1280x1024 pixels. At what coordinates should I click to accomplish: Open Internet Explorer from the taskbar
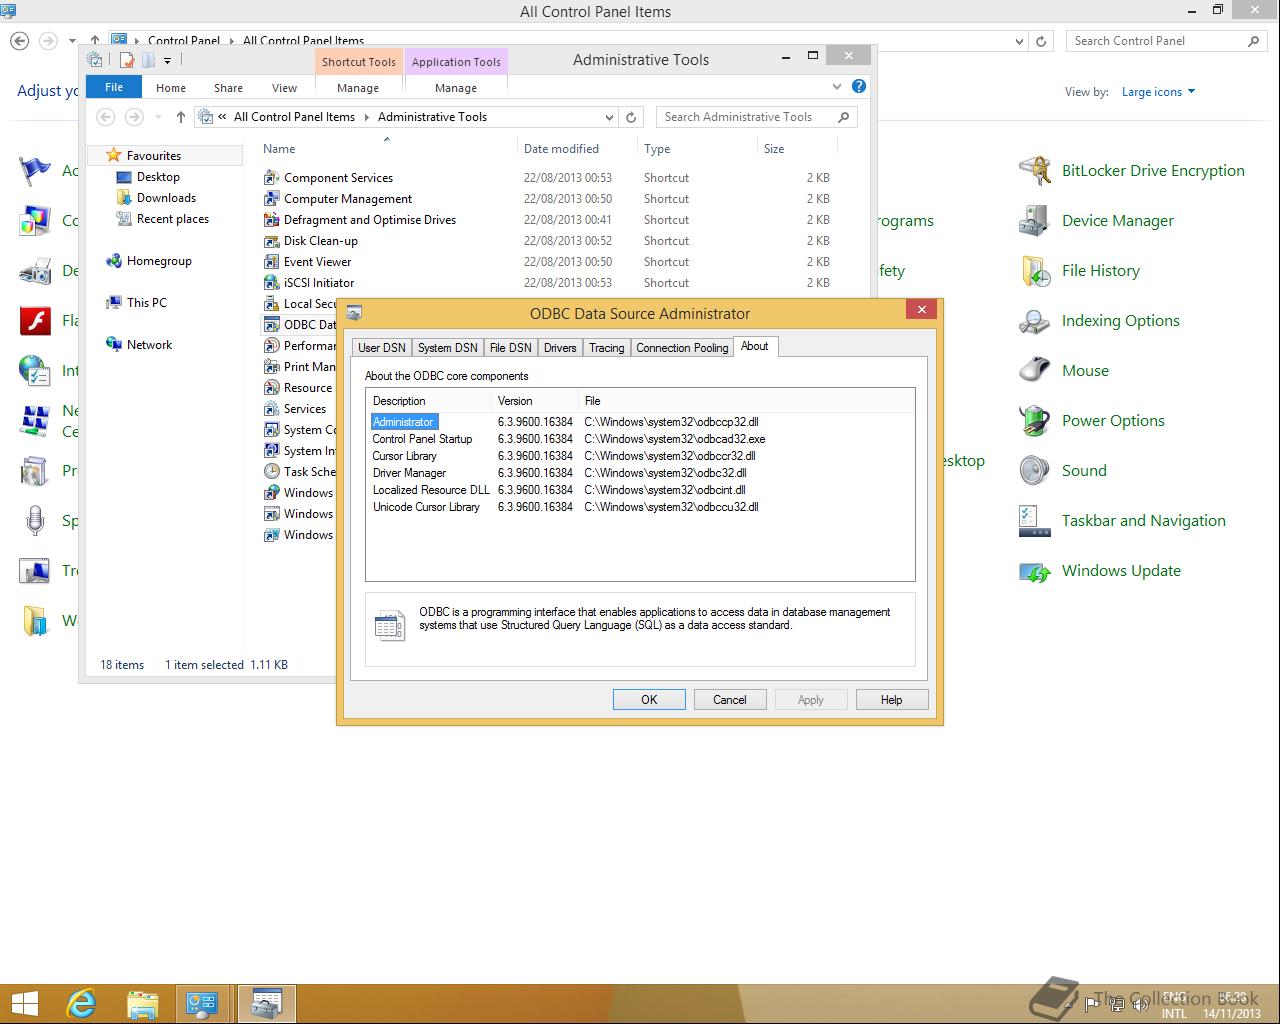pyautogui.click(x=81, y=1003)
